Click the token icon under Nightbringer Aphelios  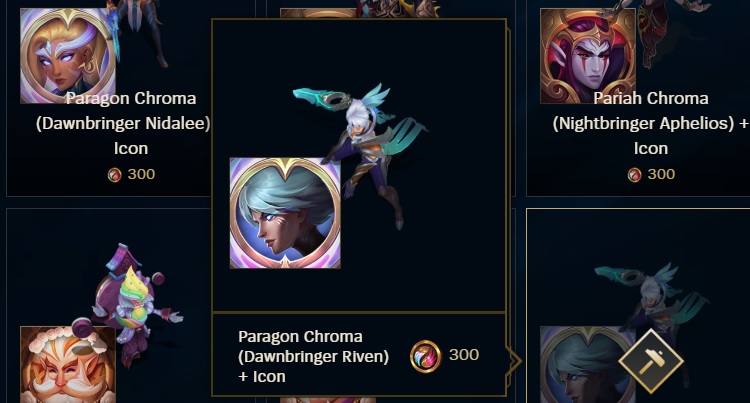pos(634,175)
